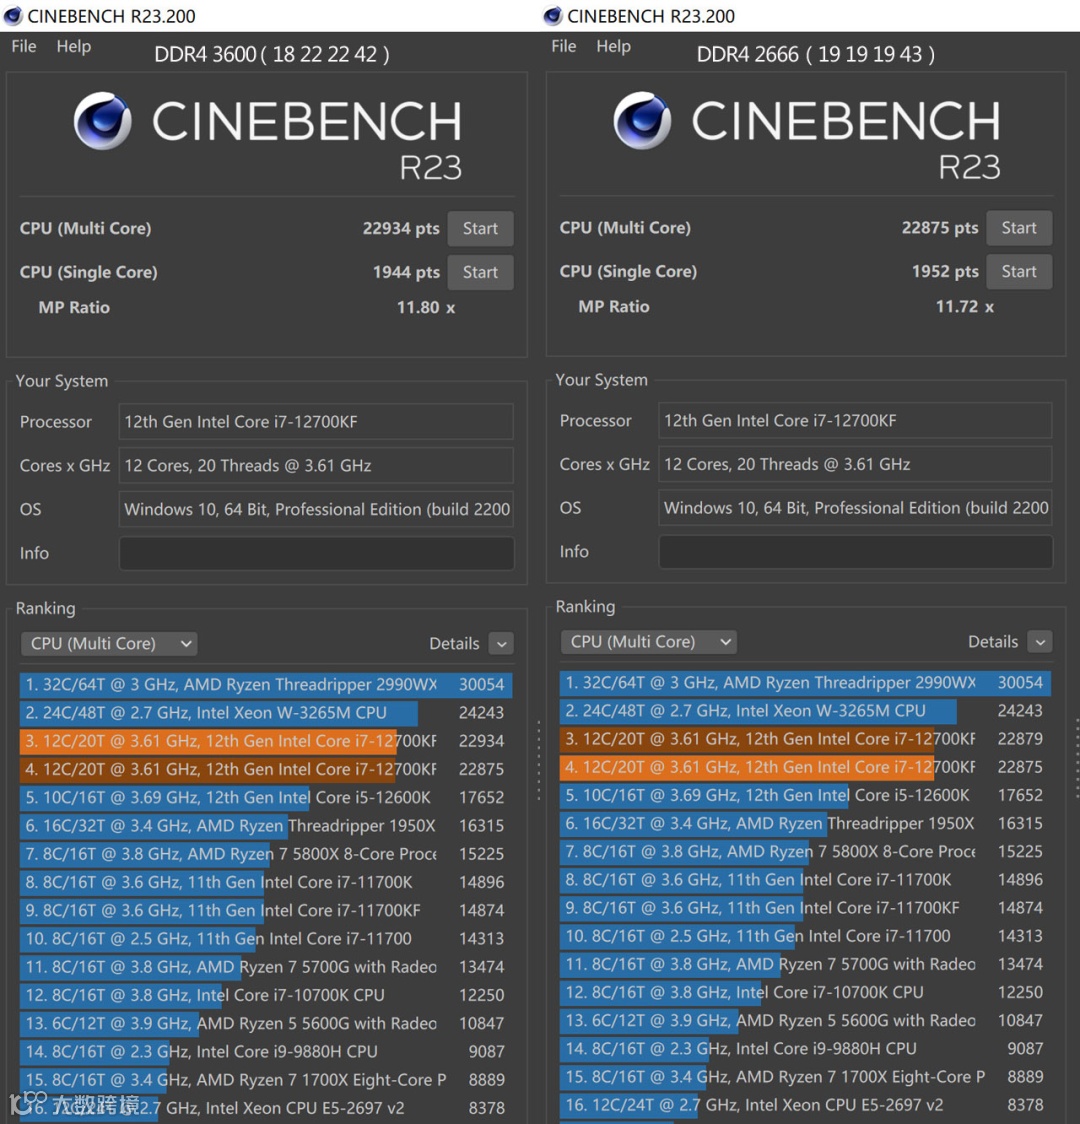Select Threadripper 2990WX ranking row in right window

coord(806,682)
